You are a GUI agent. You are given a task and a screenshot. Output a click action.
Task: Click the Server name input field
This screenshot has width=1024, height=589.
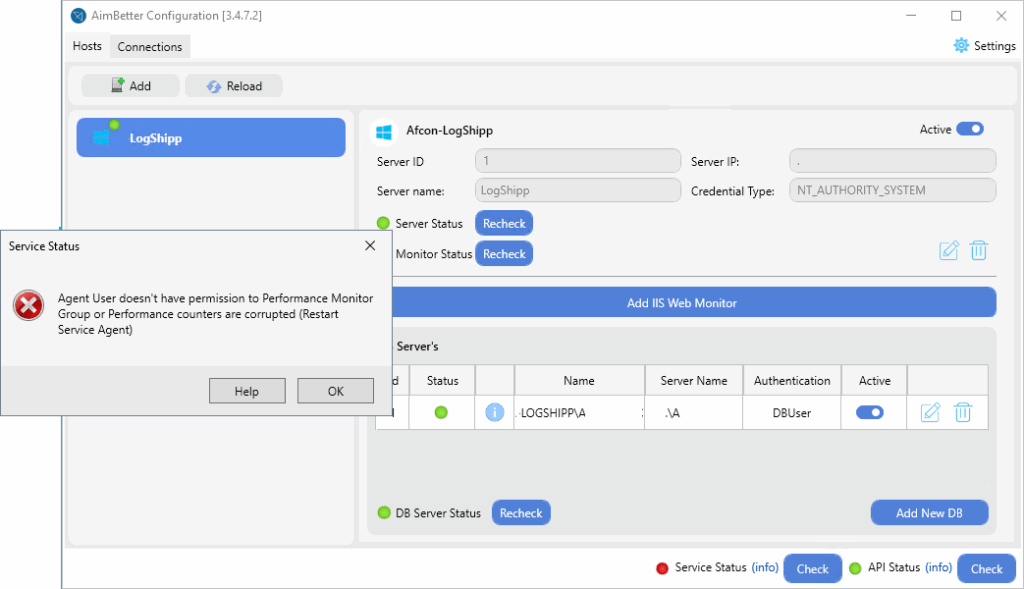577,190
